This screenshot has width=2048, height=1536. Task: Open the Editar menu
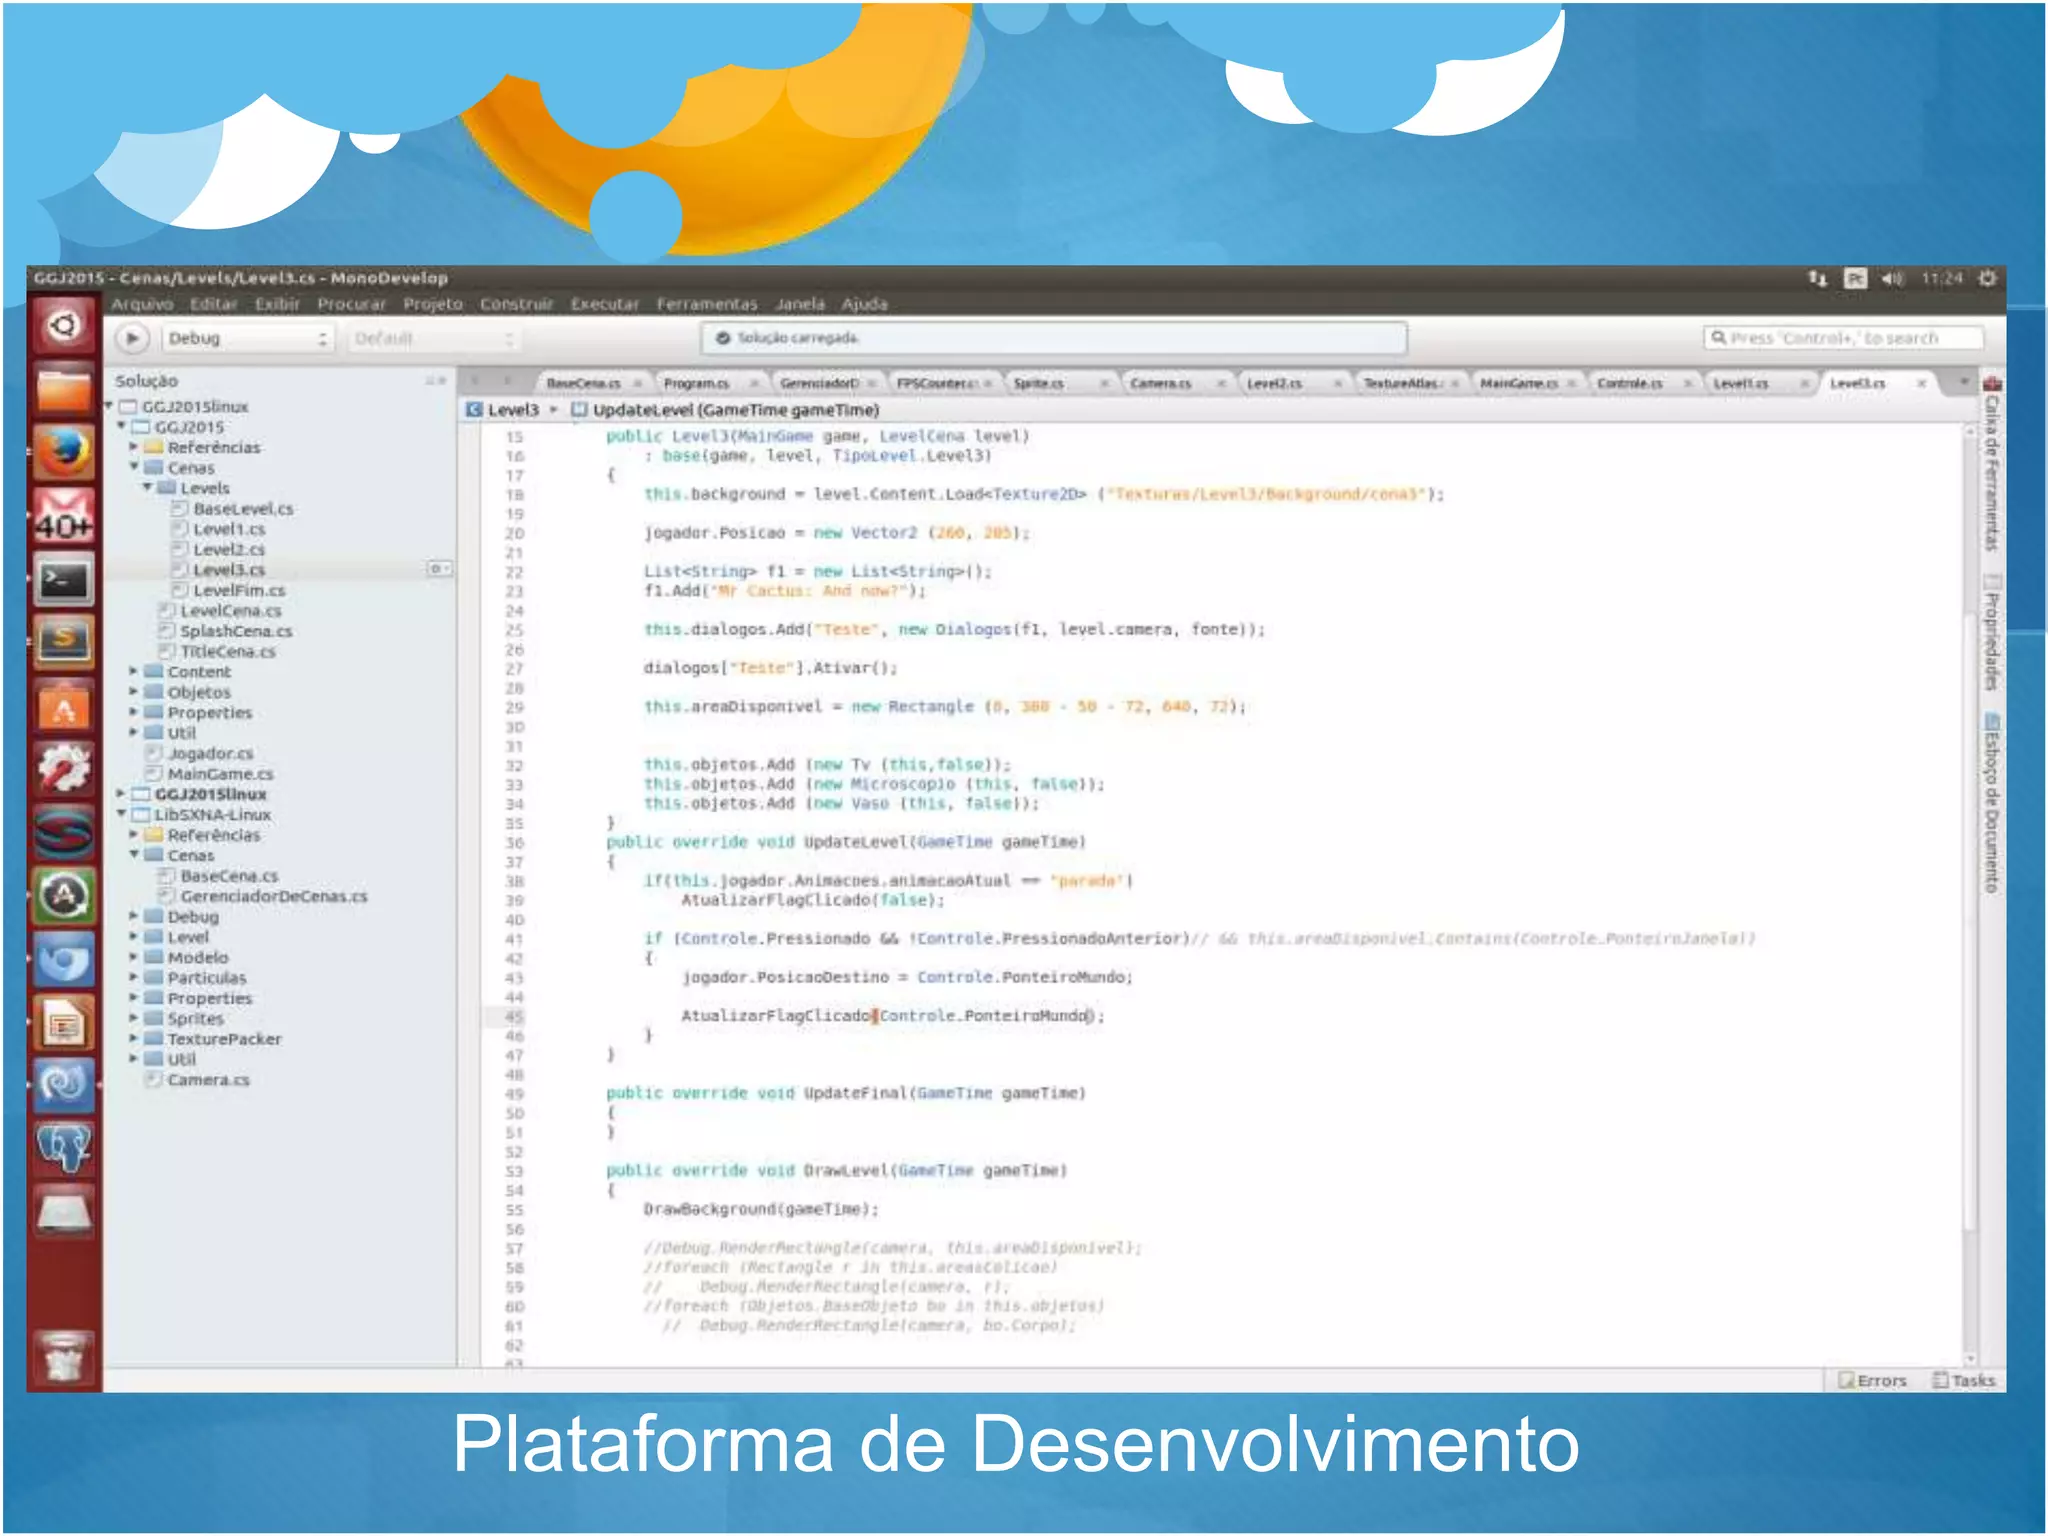213,304
